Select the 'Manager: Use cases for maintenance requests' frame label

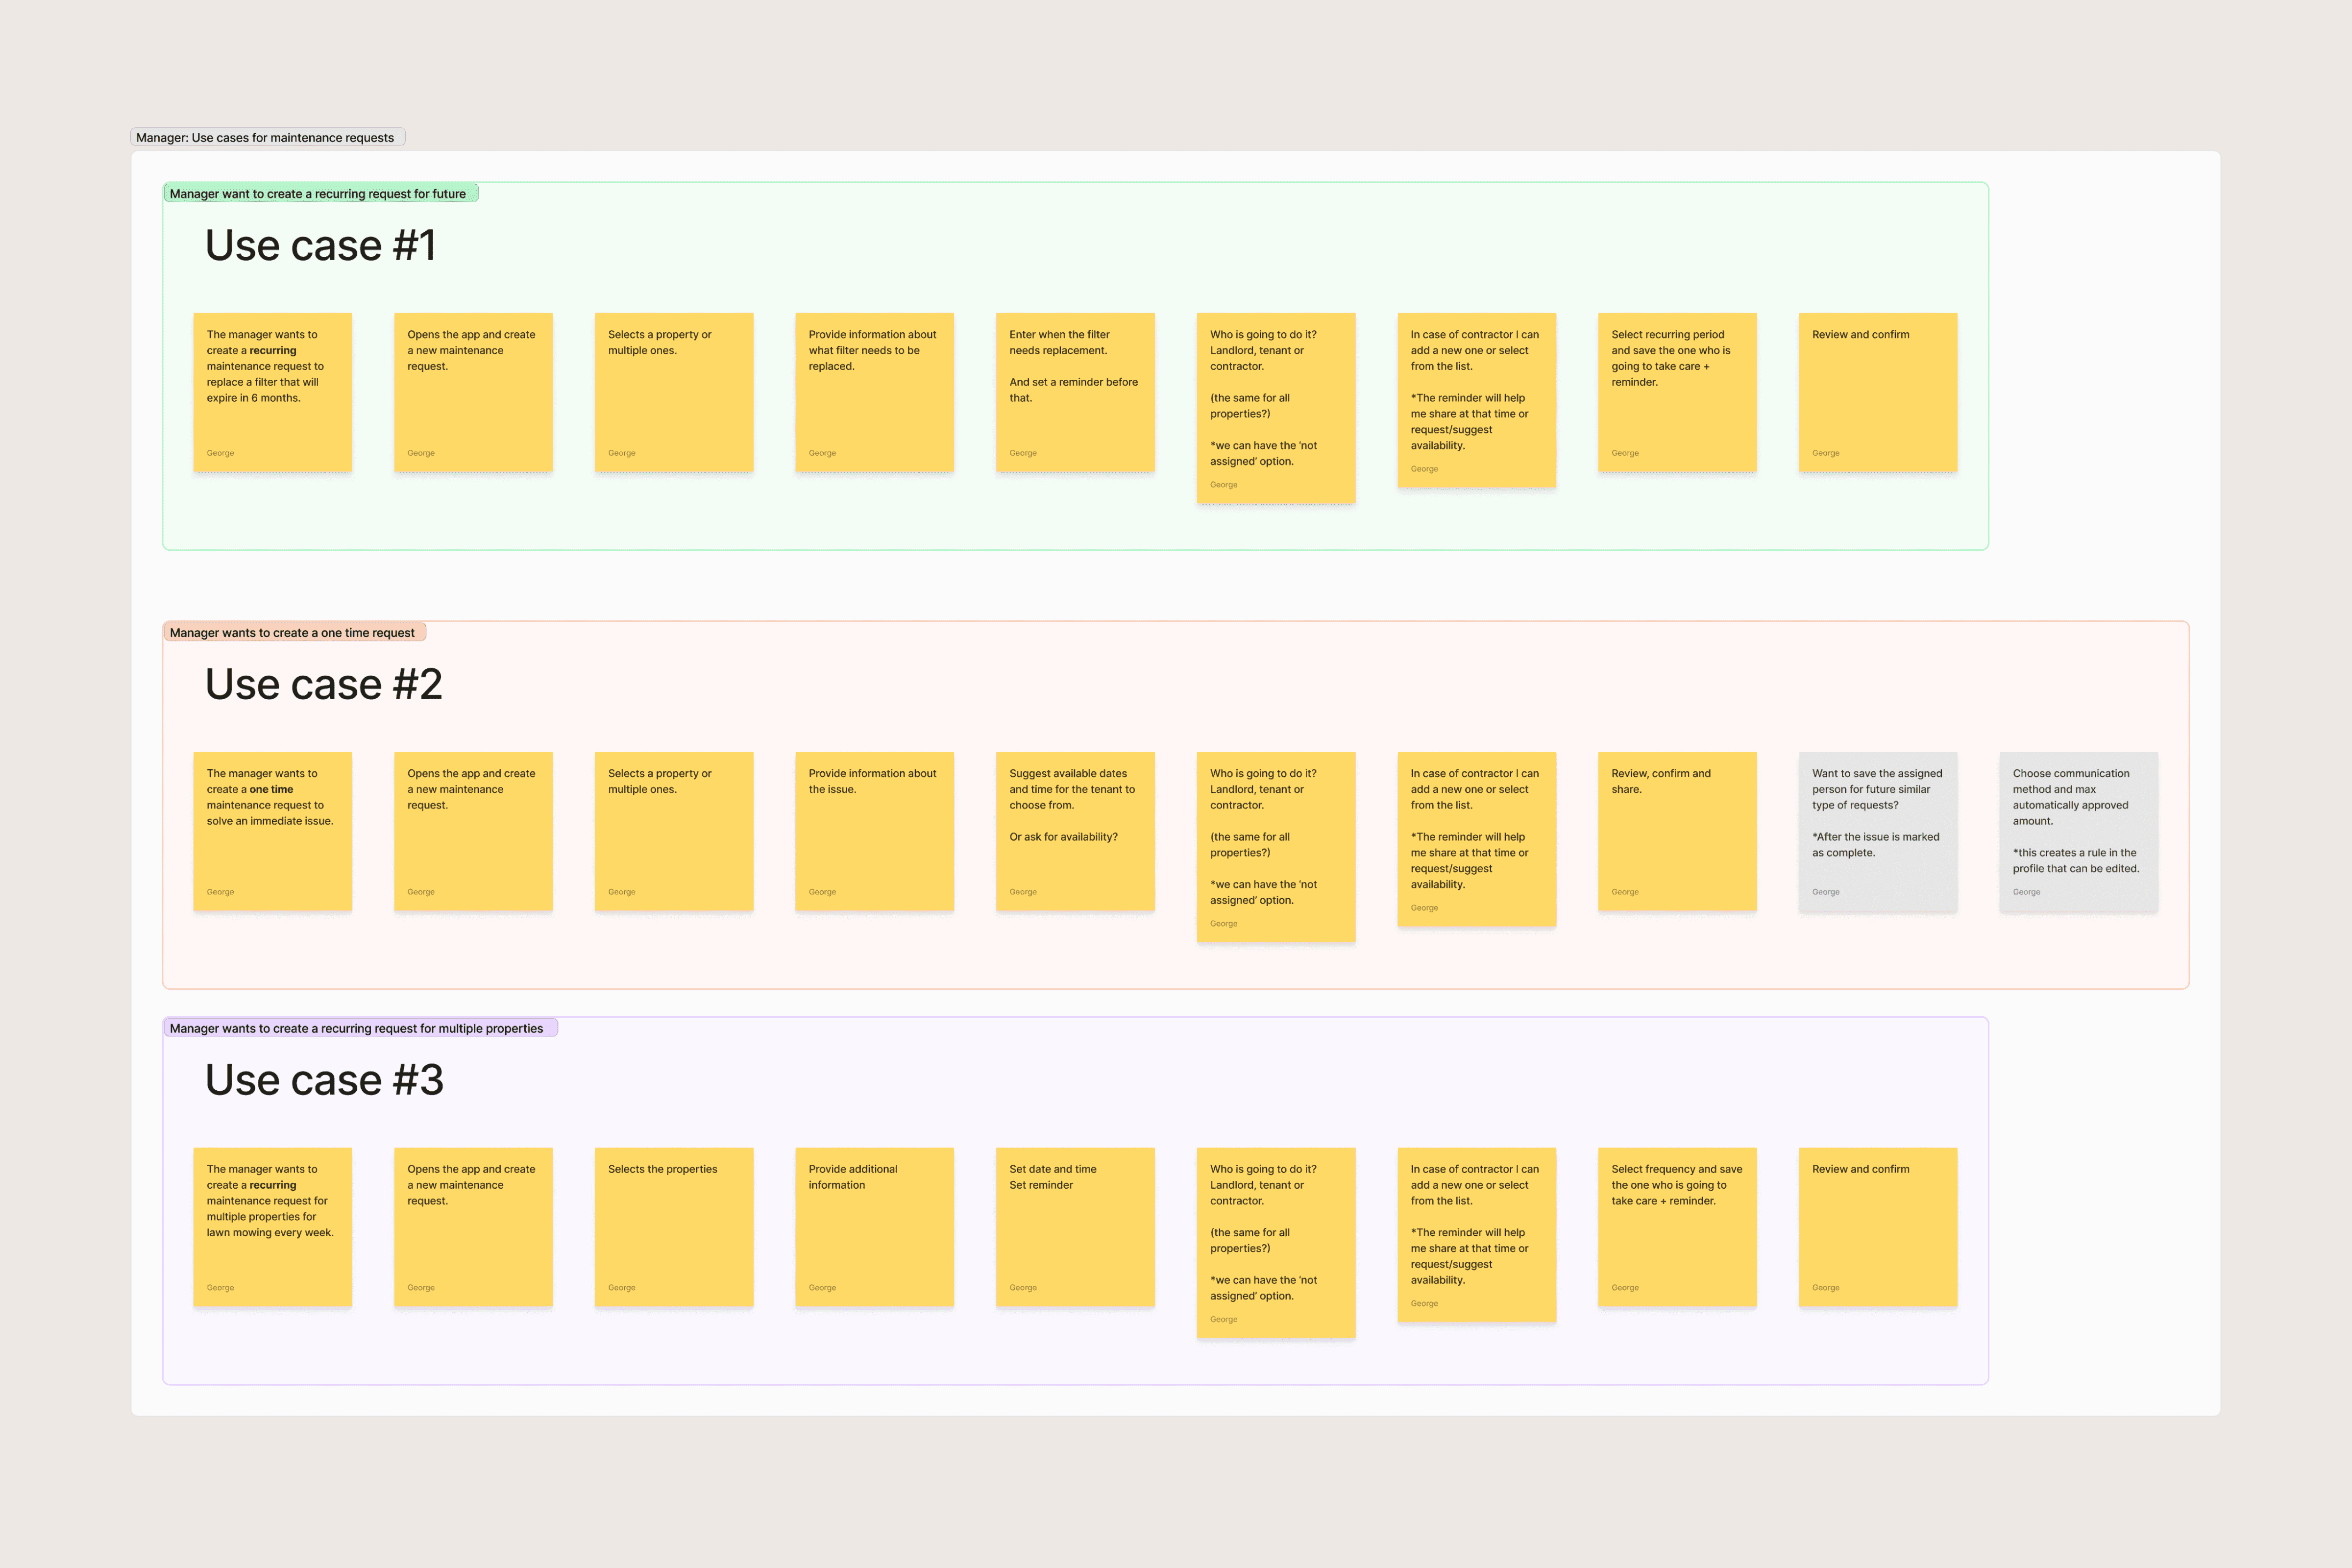point(266,138)
